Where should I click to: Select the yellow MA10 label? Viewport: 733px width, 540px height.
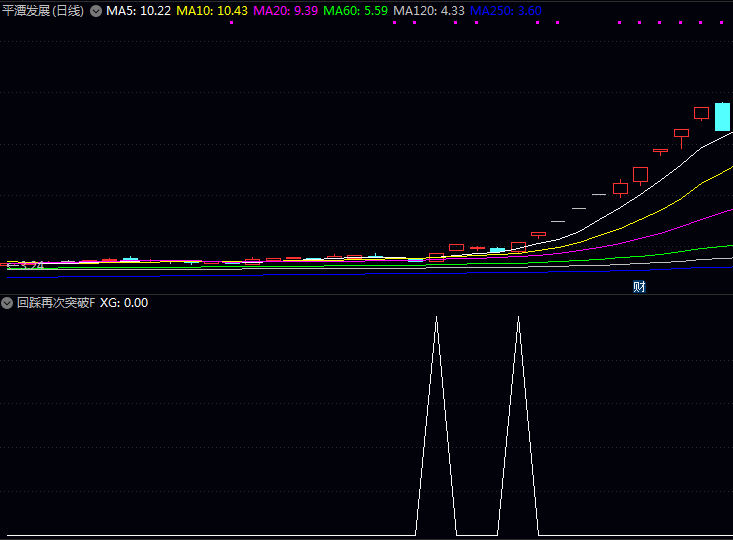coord(212,11)
